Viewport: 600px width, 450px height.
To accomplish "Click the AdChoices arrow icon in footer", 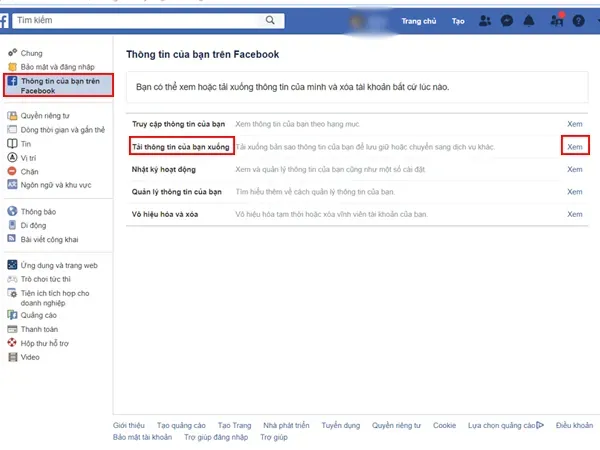I will [540, 425].
